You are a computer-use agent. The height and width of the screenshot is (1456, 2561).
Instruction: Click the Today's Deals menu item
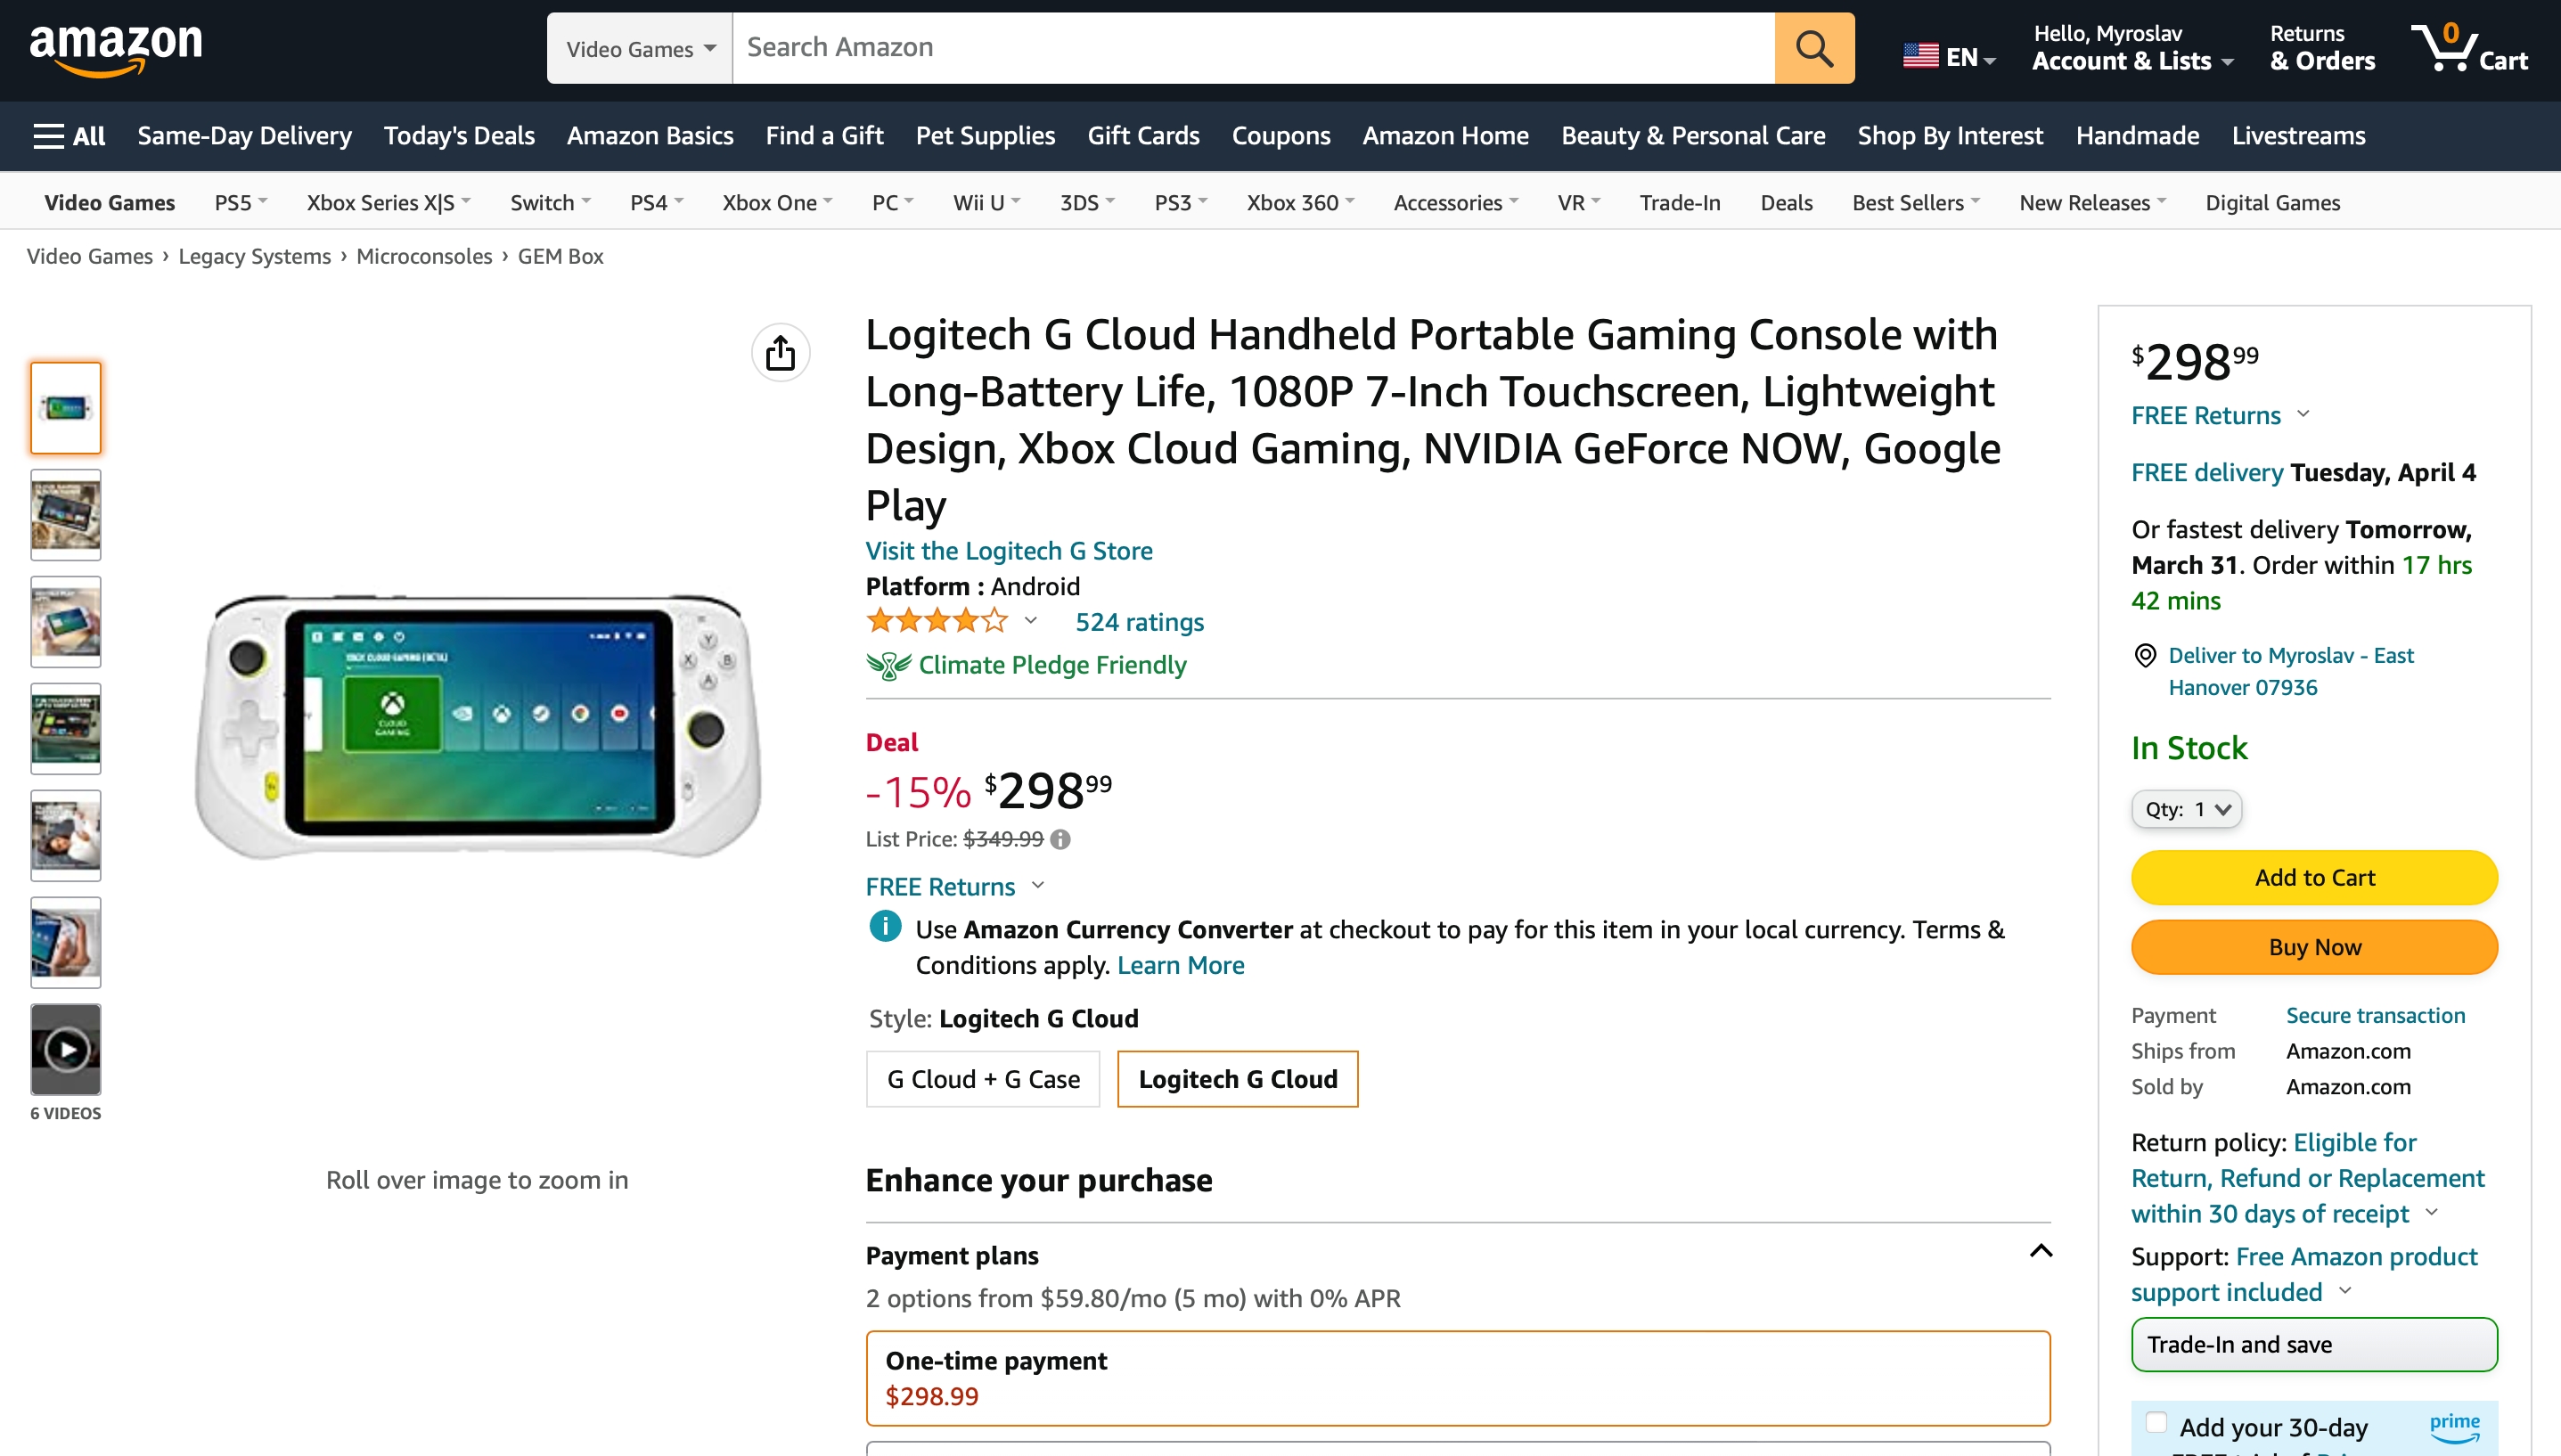(457, 135)
